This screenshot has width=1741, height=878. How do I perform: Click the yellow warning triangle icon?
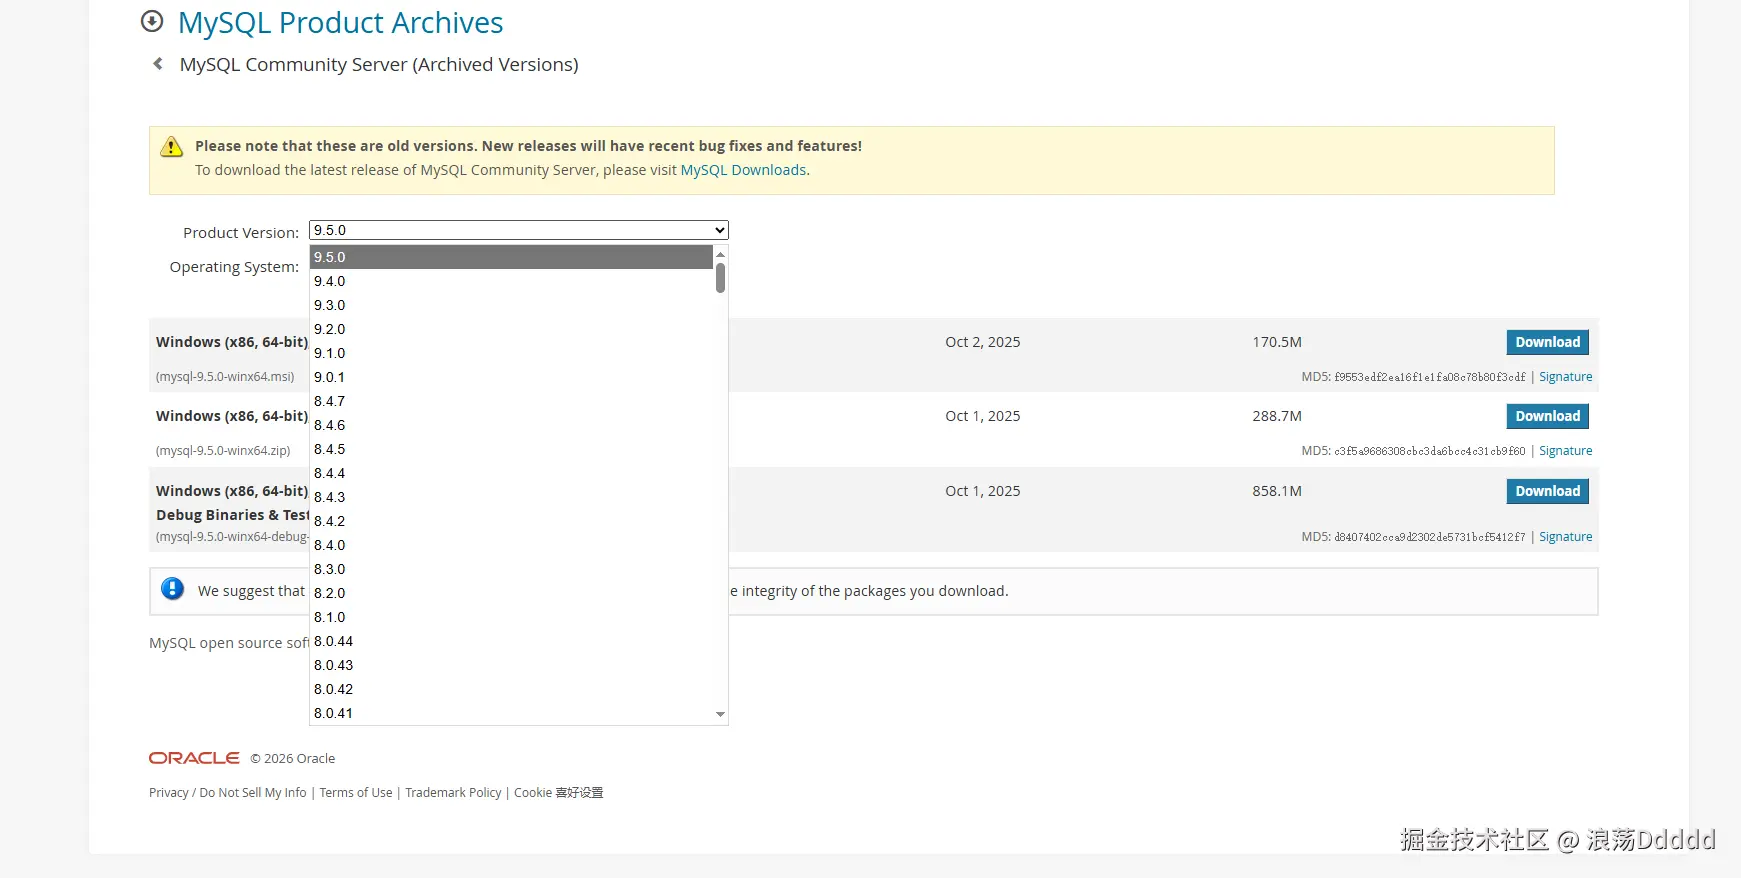pos(172,147)
